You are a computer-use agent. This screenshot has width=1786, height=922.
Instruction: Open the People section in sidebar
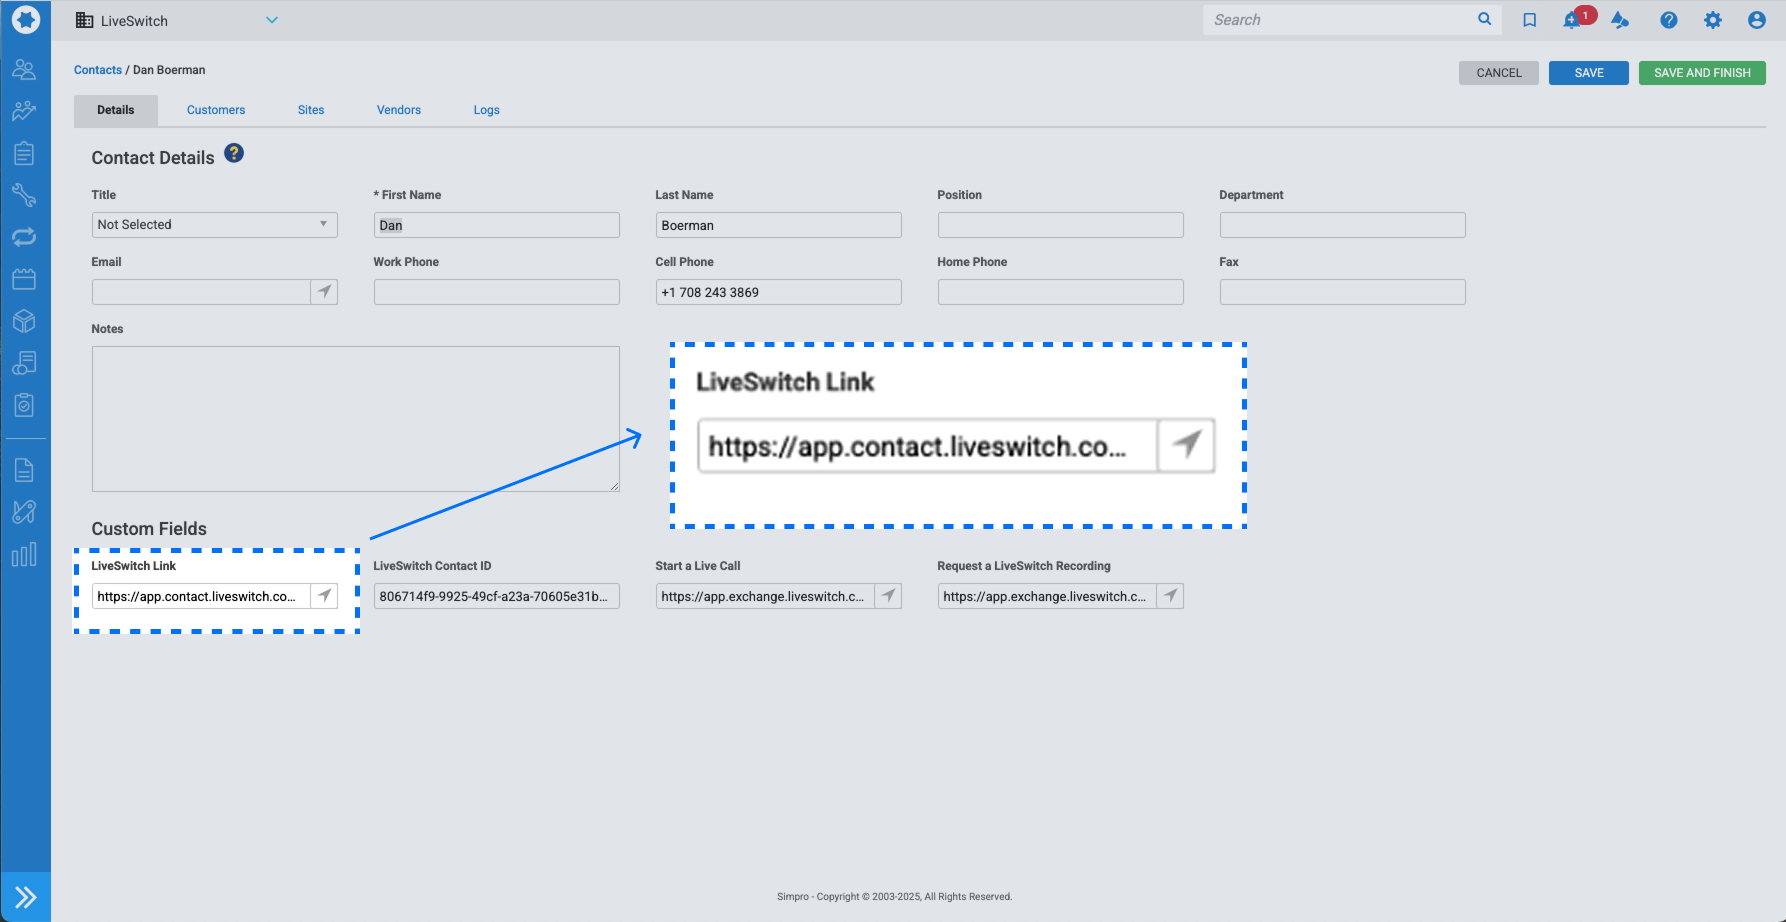(24, 69)
